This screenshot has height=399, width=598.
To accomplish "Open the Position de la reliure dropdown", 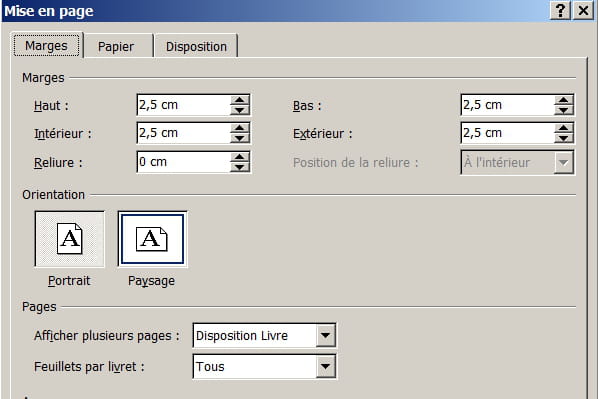I will 564,162.
